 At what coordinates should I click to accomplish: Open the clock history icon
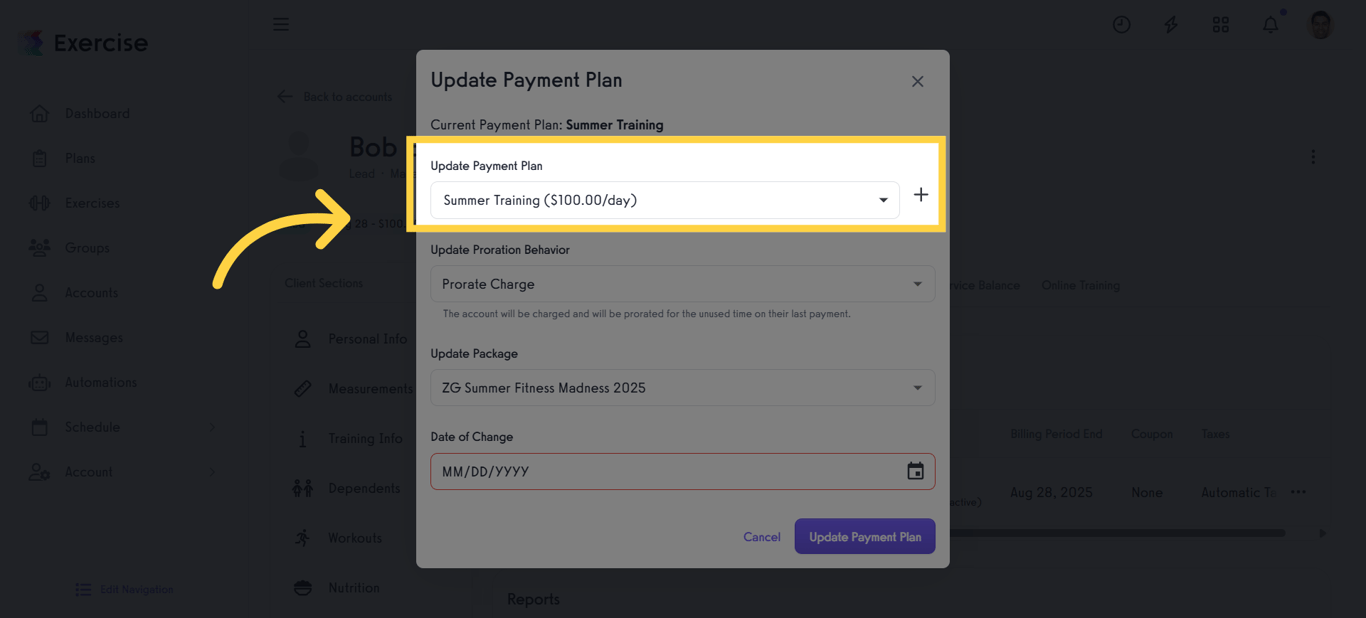pyautogui.click(x=1121, y=24)
